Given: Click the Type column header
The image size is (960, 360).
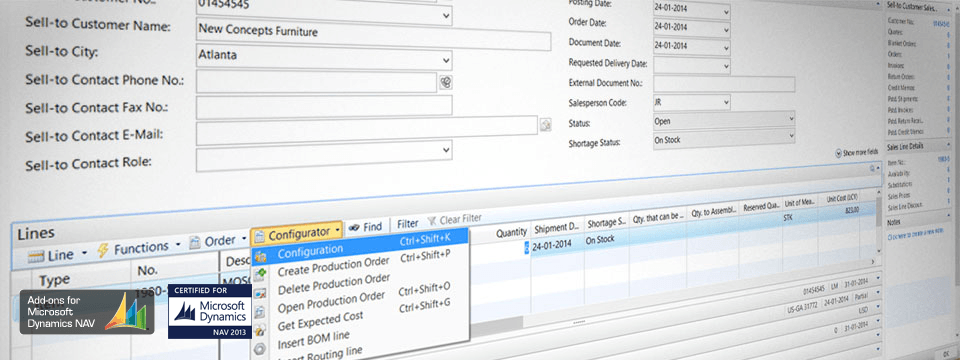Looking at the screenshot, I should 55,280.
